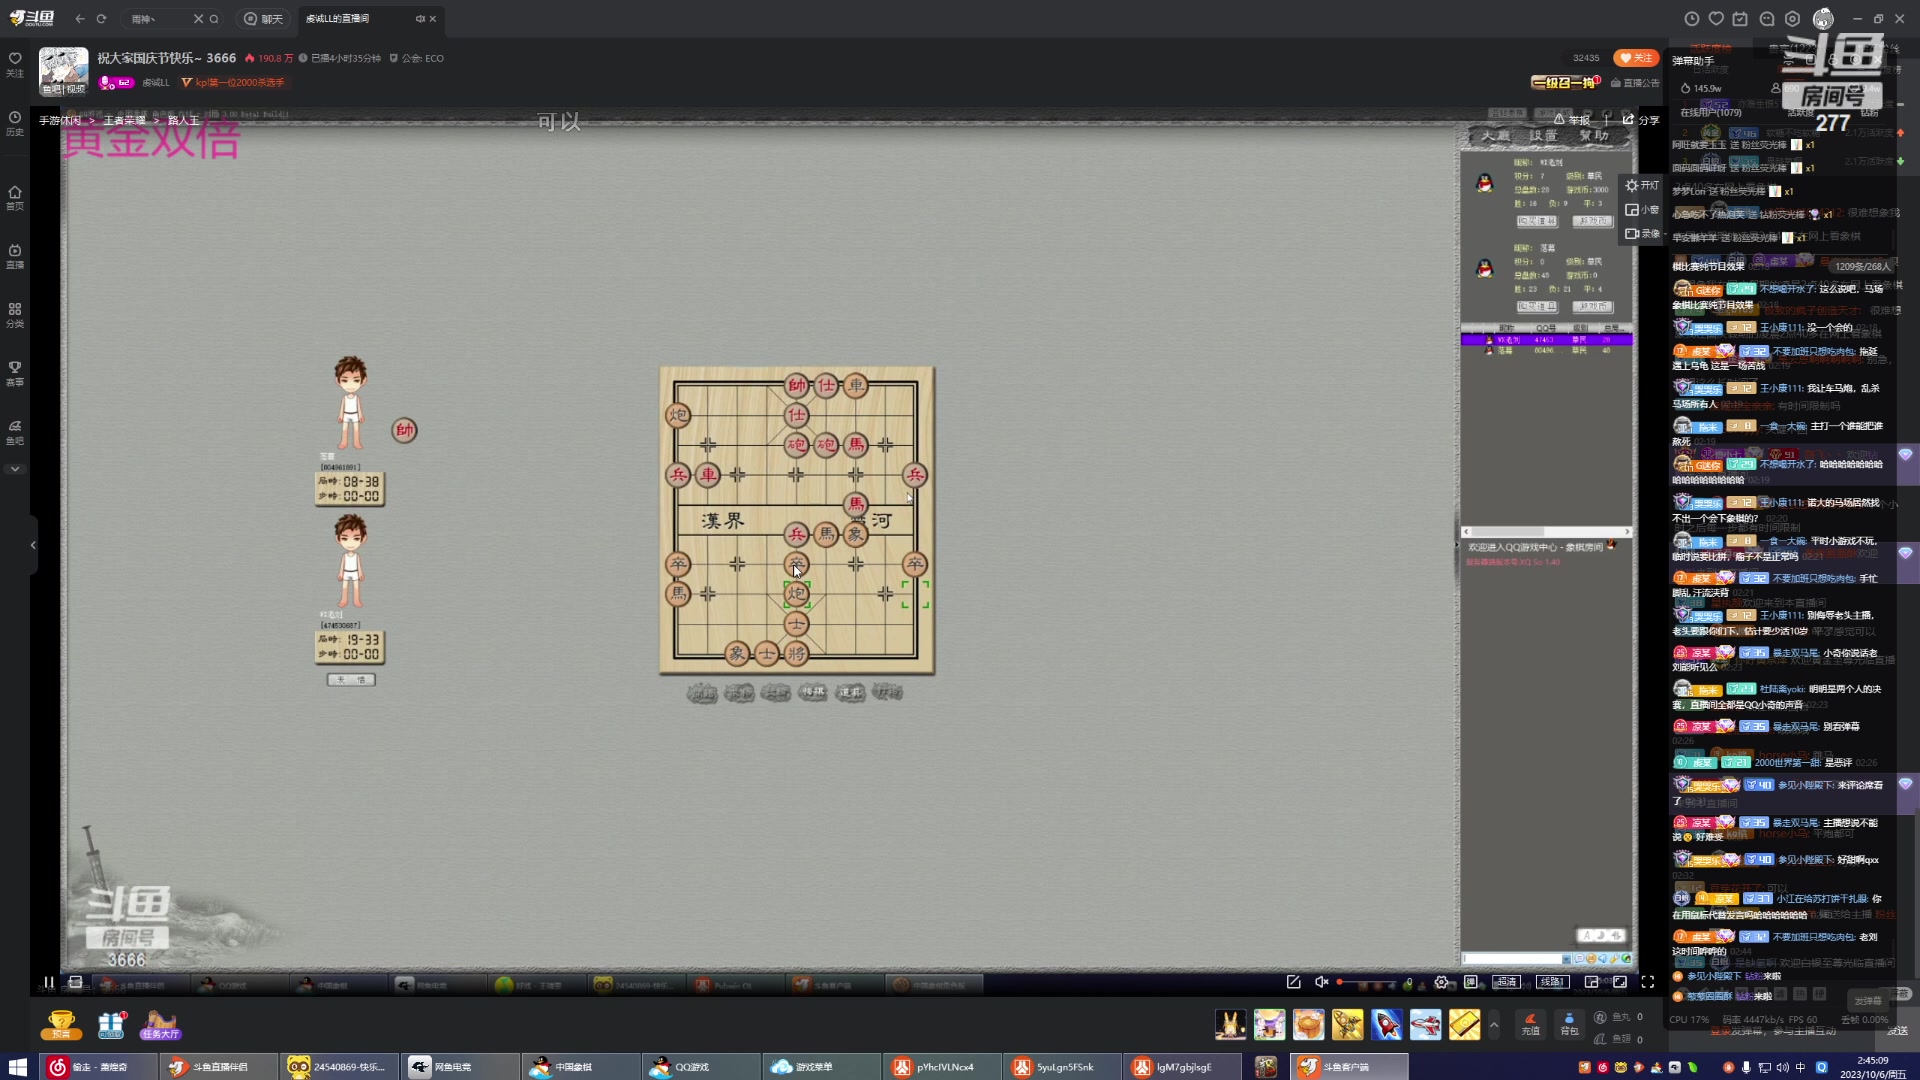Send the red rocket gift
The image size is (1920, 1080).
pos(1387,1024)
